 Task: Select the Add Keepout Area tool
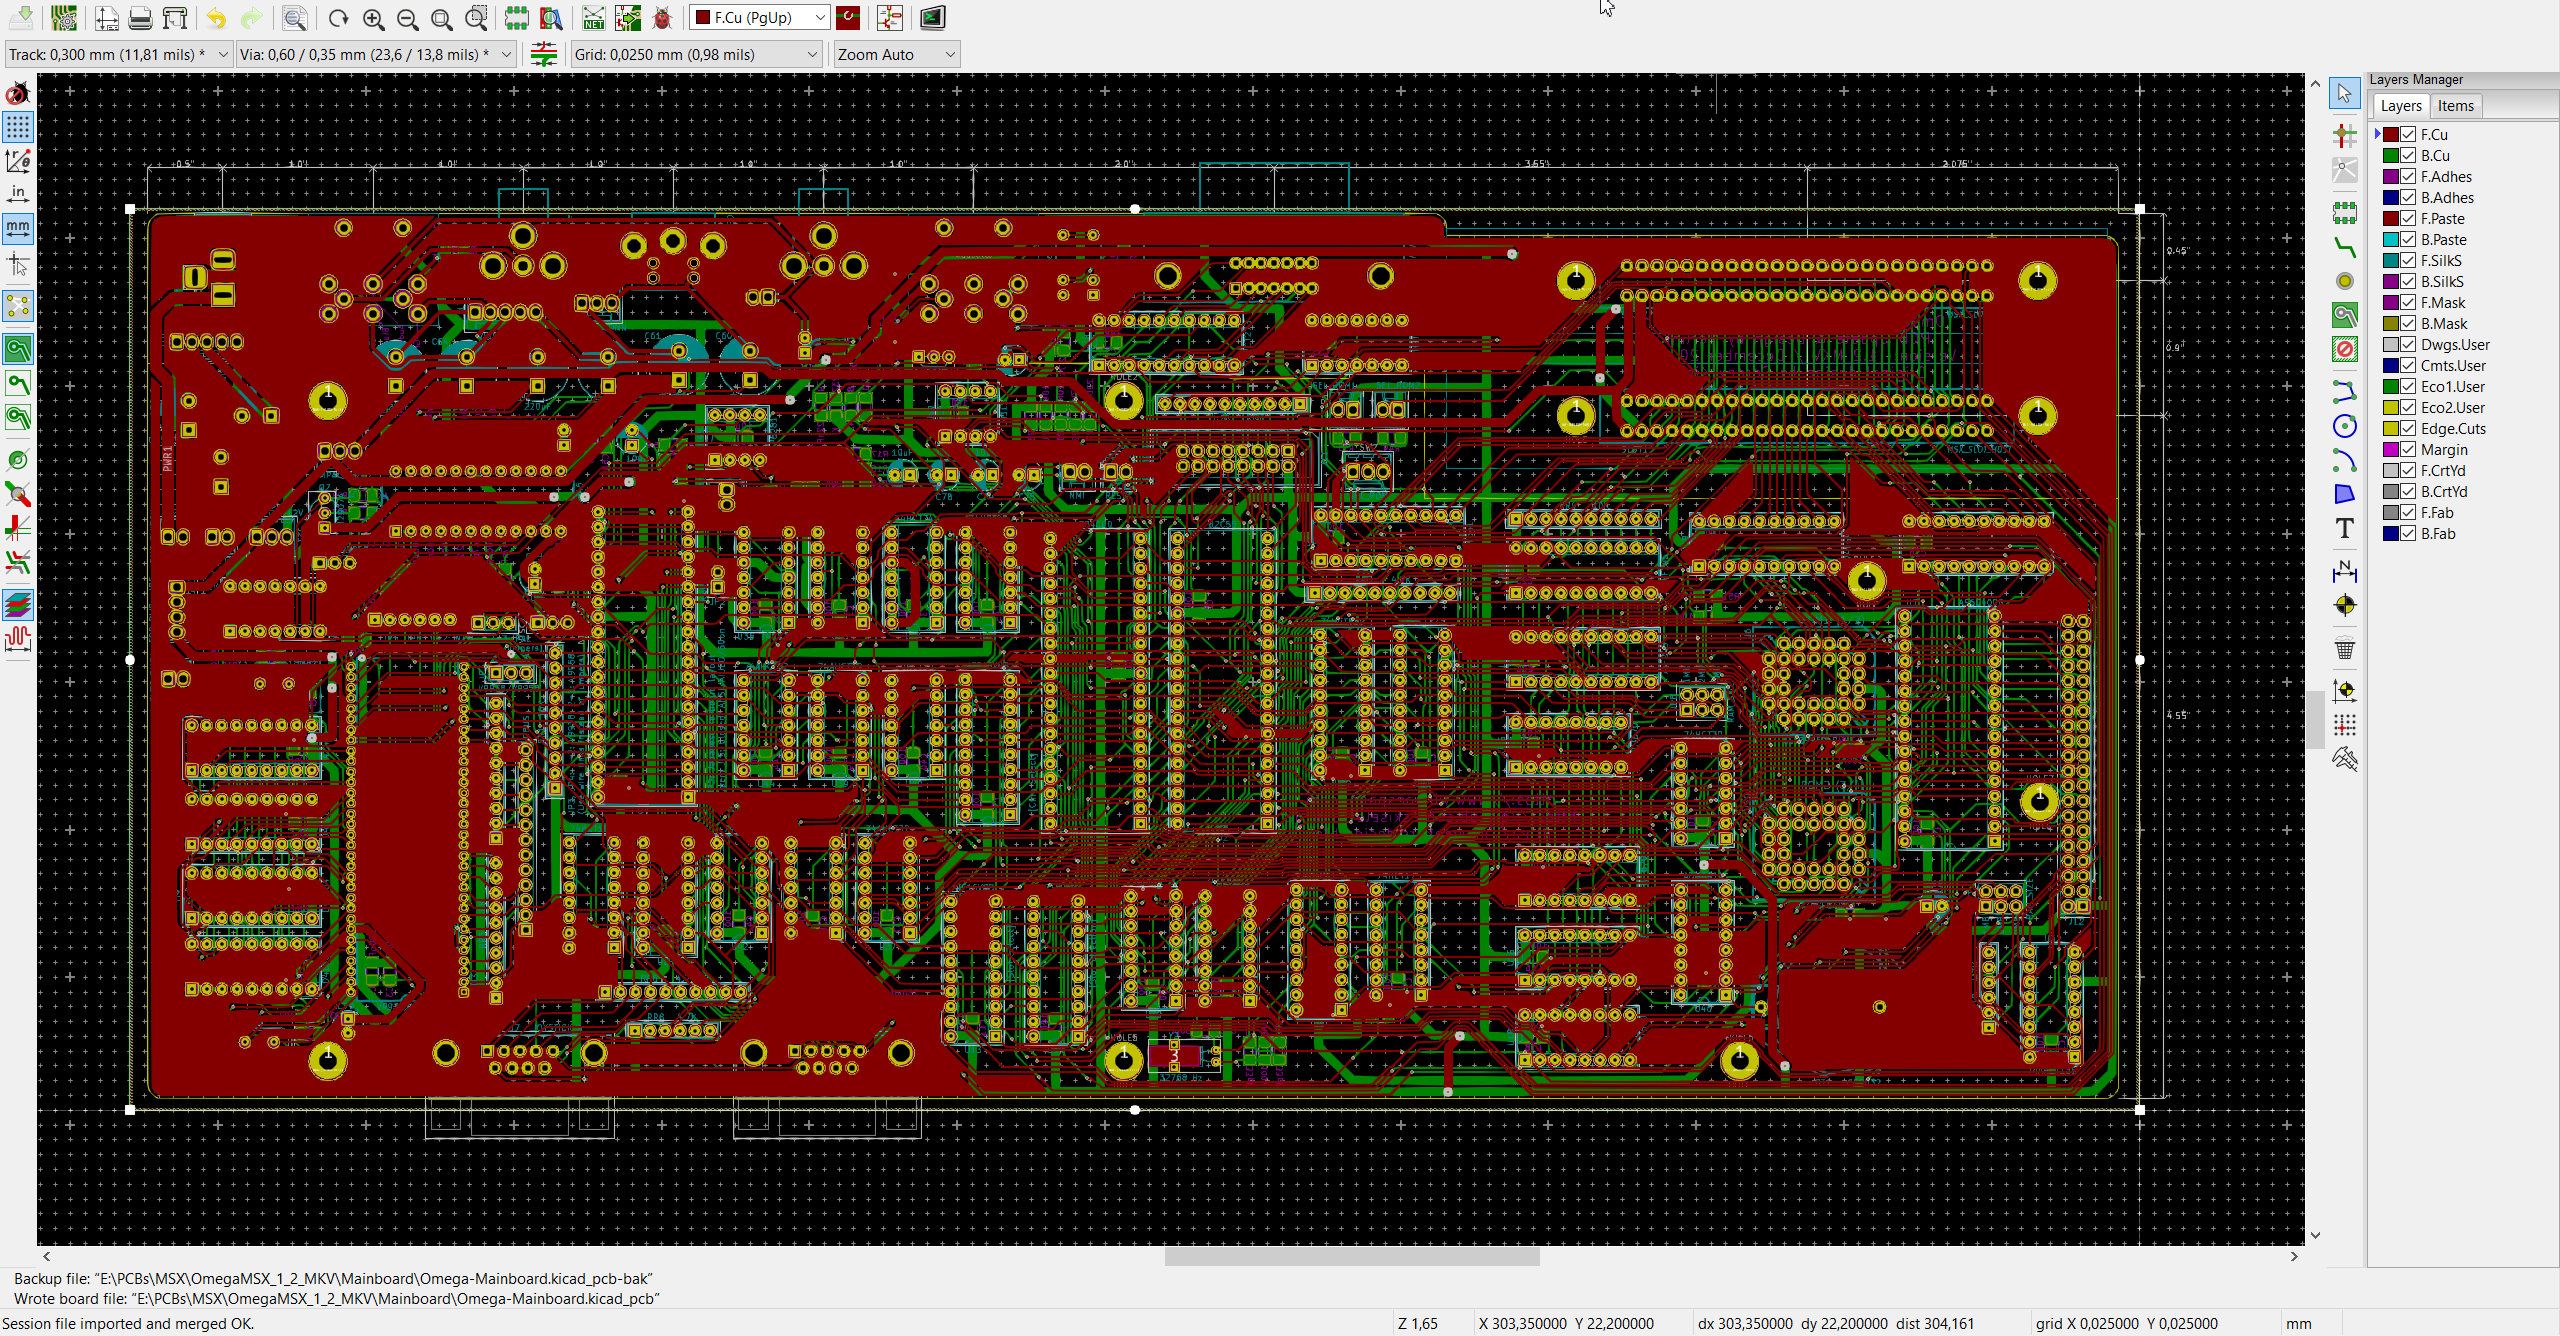point(2344,349)
